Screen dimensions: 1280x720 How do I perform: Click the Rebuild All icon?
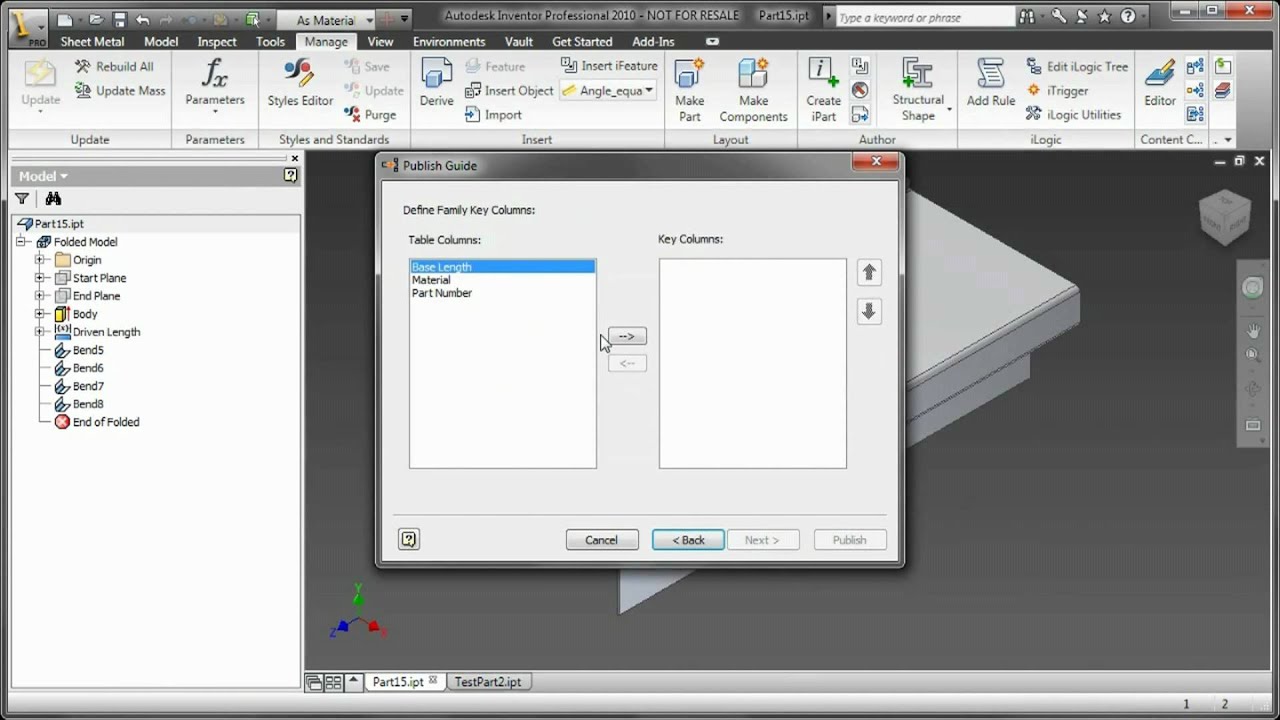(83, 66)
